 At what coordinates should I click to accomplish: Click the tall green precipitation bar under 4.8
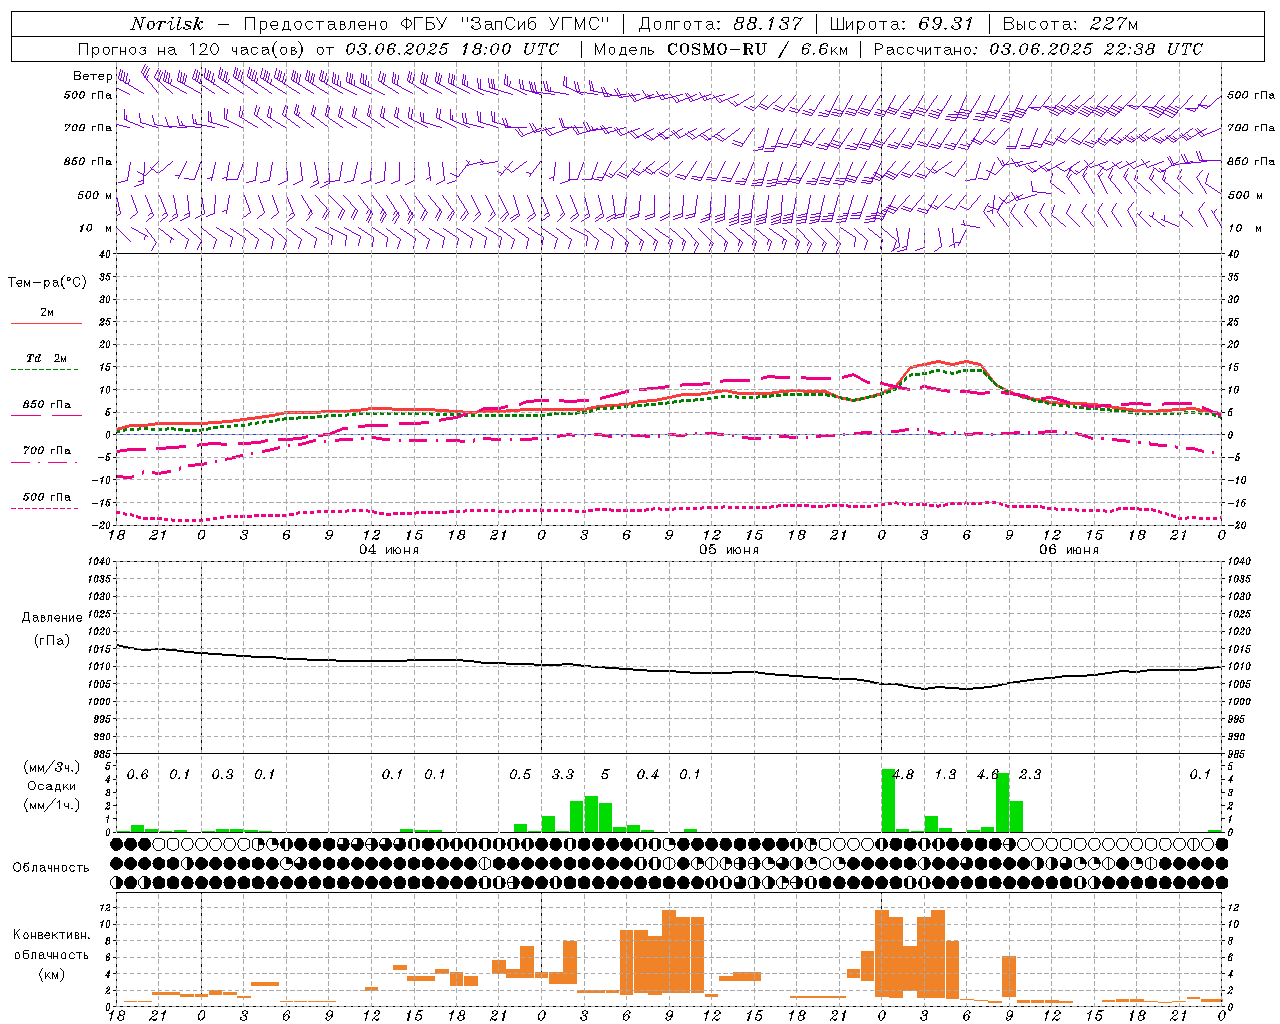click(888, 800)
